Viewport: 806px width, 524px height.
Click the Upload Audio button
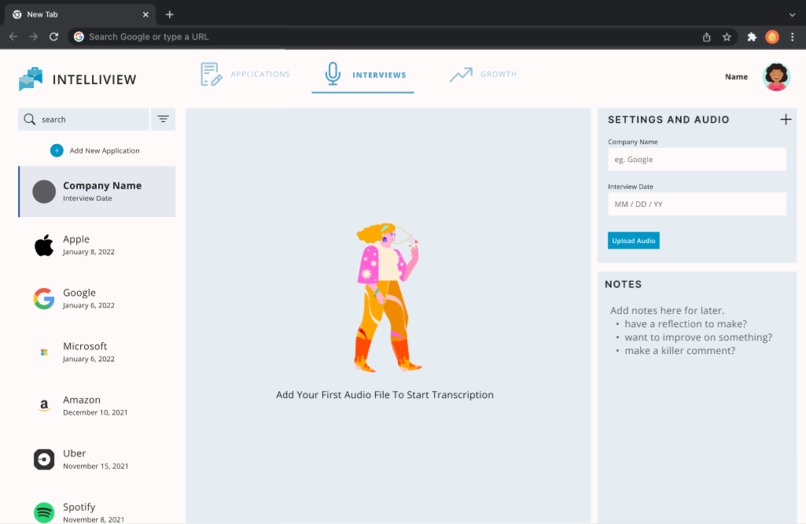[x=633, y=241]
